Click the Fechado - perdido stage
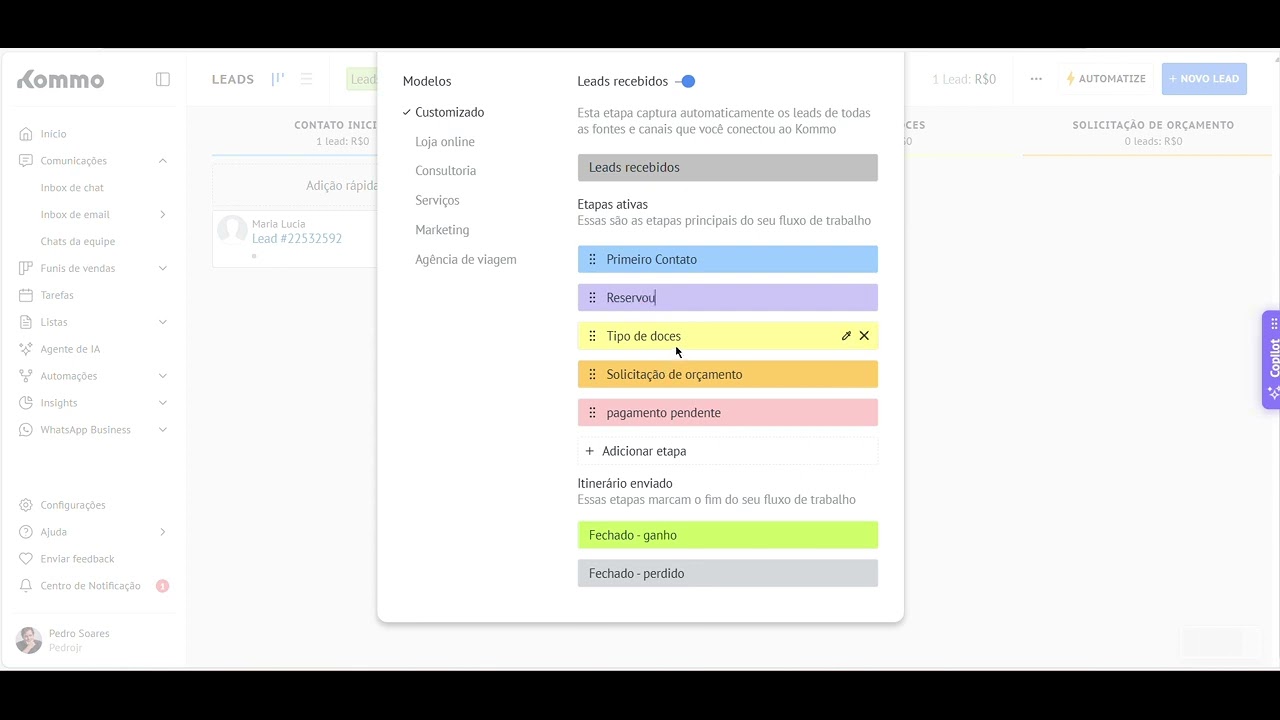The image size is (1280, 720). [728, 573]
